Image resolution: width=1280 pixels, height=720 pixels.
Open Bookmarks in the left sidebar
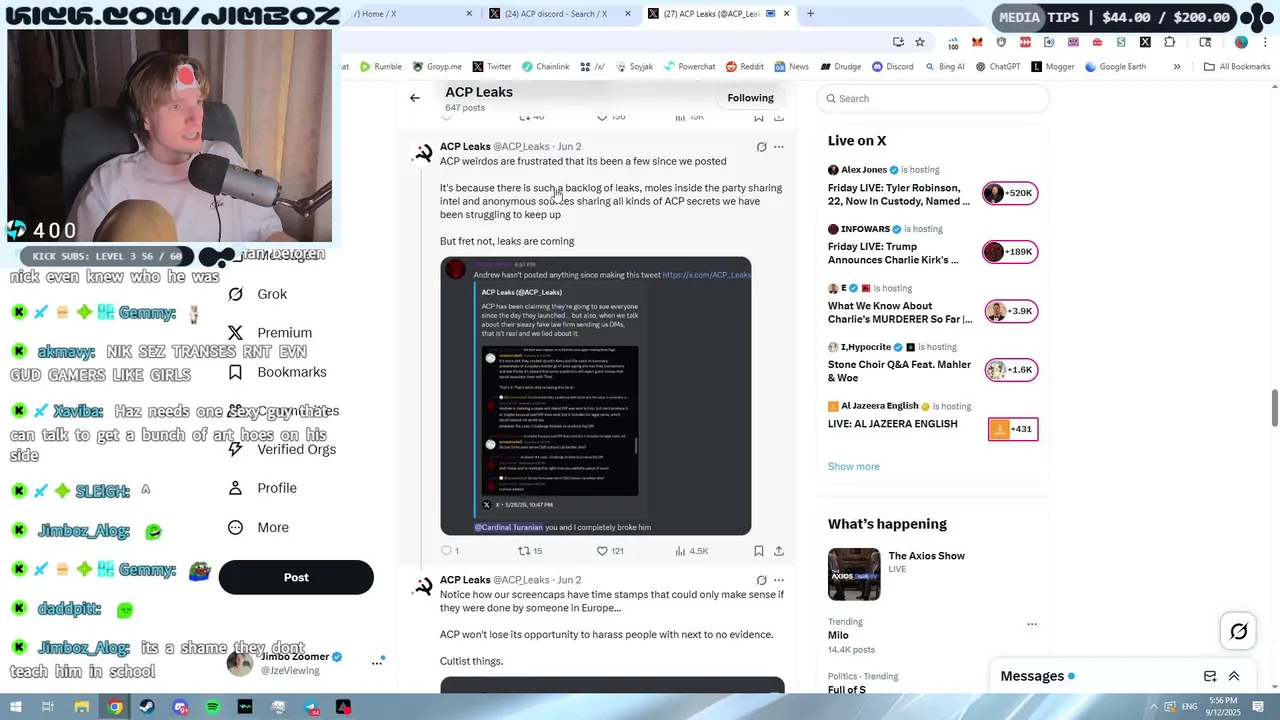277,372
